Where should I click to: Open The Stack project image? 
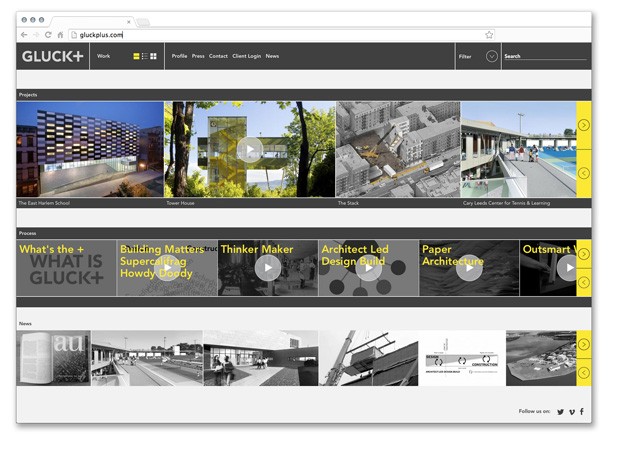coord(398,149)
